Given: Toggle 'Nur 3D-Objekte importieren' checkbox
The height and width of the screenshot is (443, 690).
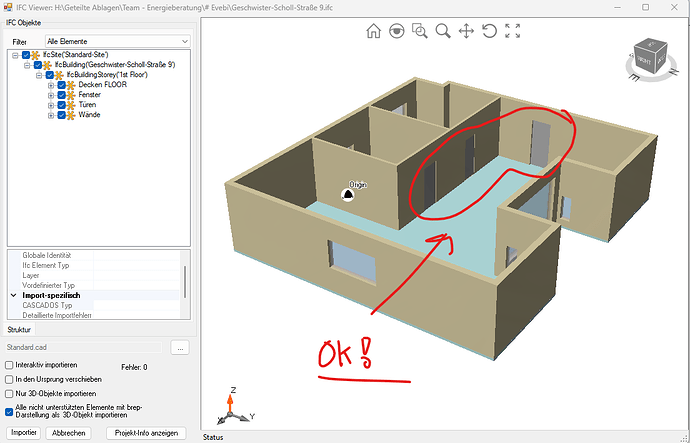Looking at the screenshot, I should [x=10, y=394].
